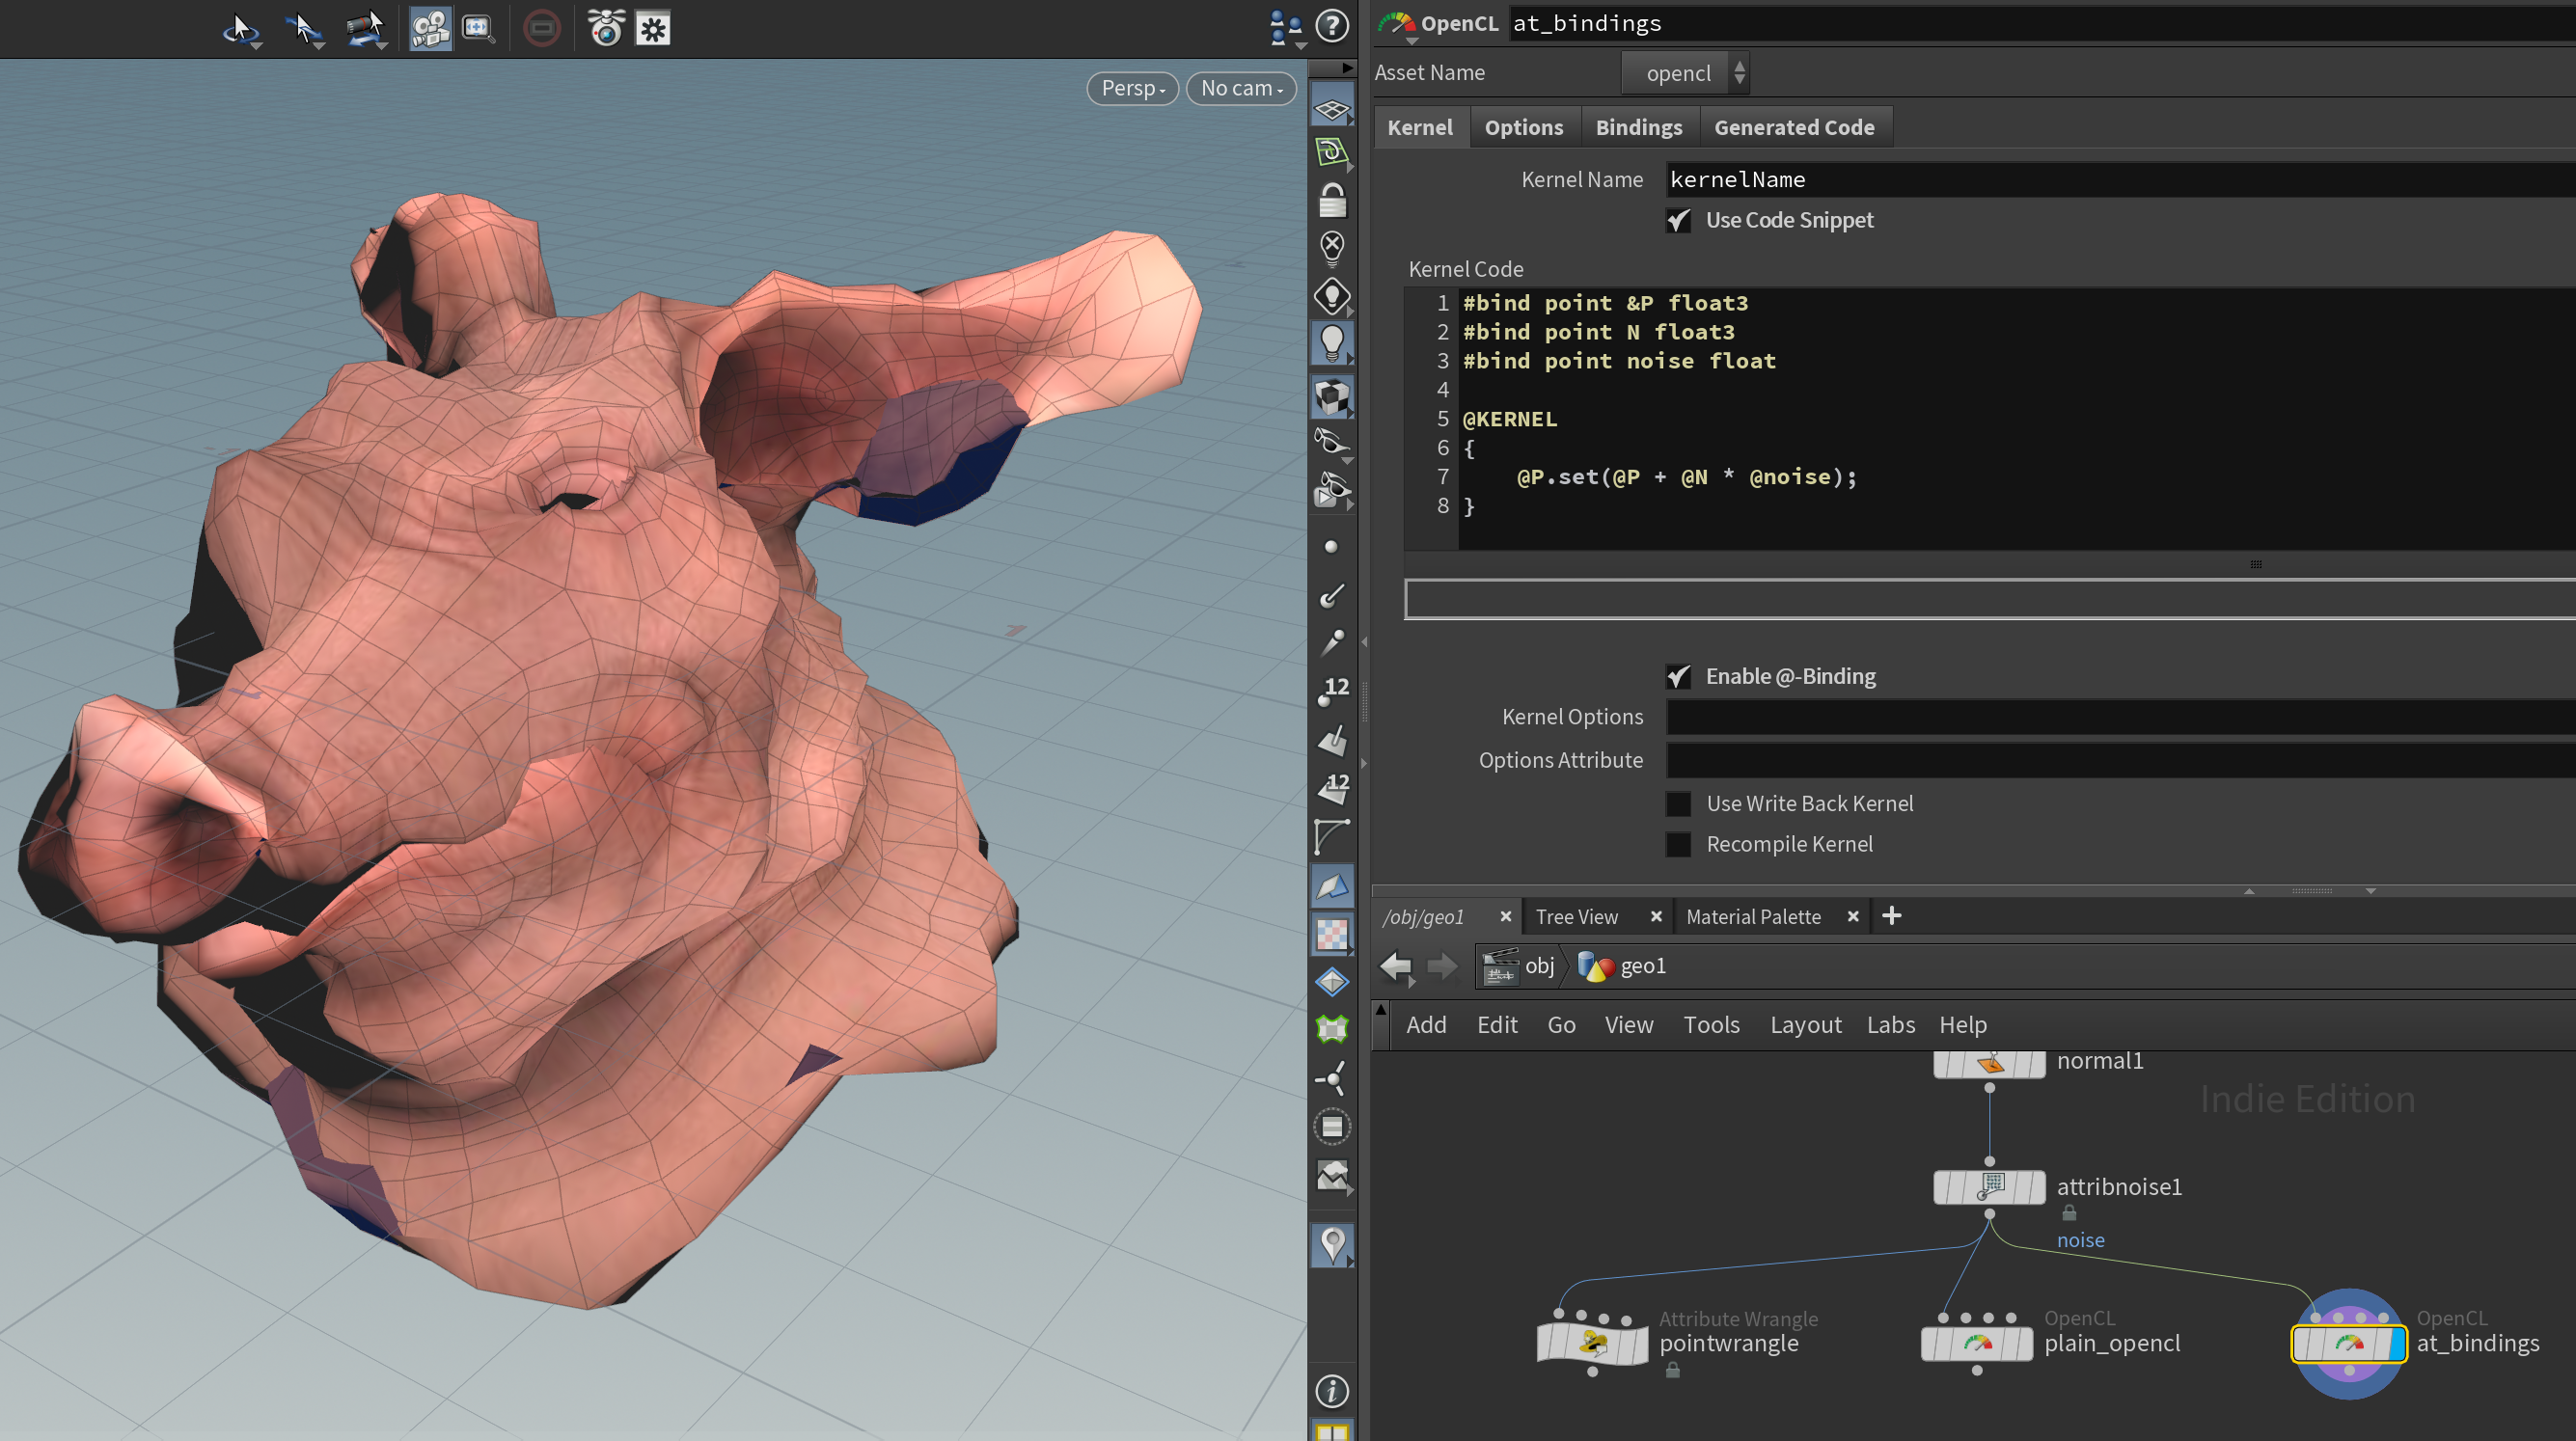This screenshot has width=2576, height=1441.
Task: Navigate back in network editor
Action: tap(1396, 966)
